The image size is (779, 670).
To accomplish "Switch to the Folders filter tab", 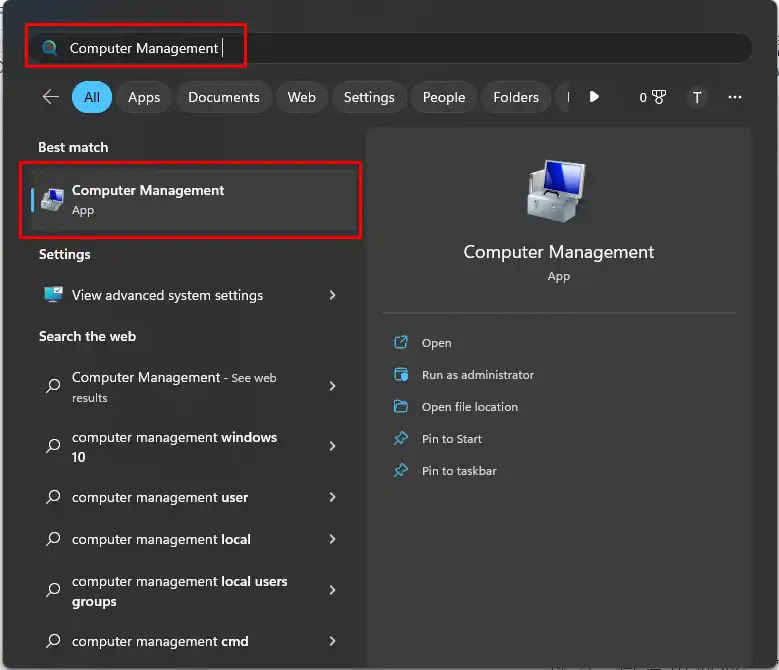I will 516,97.
